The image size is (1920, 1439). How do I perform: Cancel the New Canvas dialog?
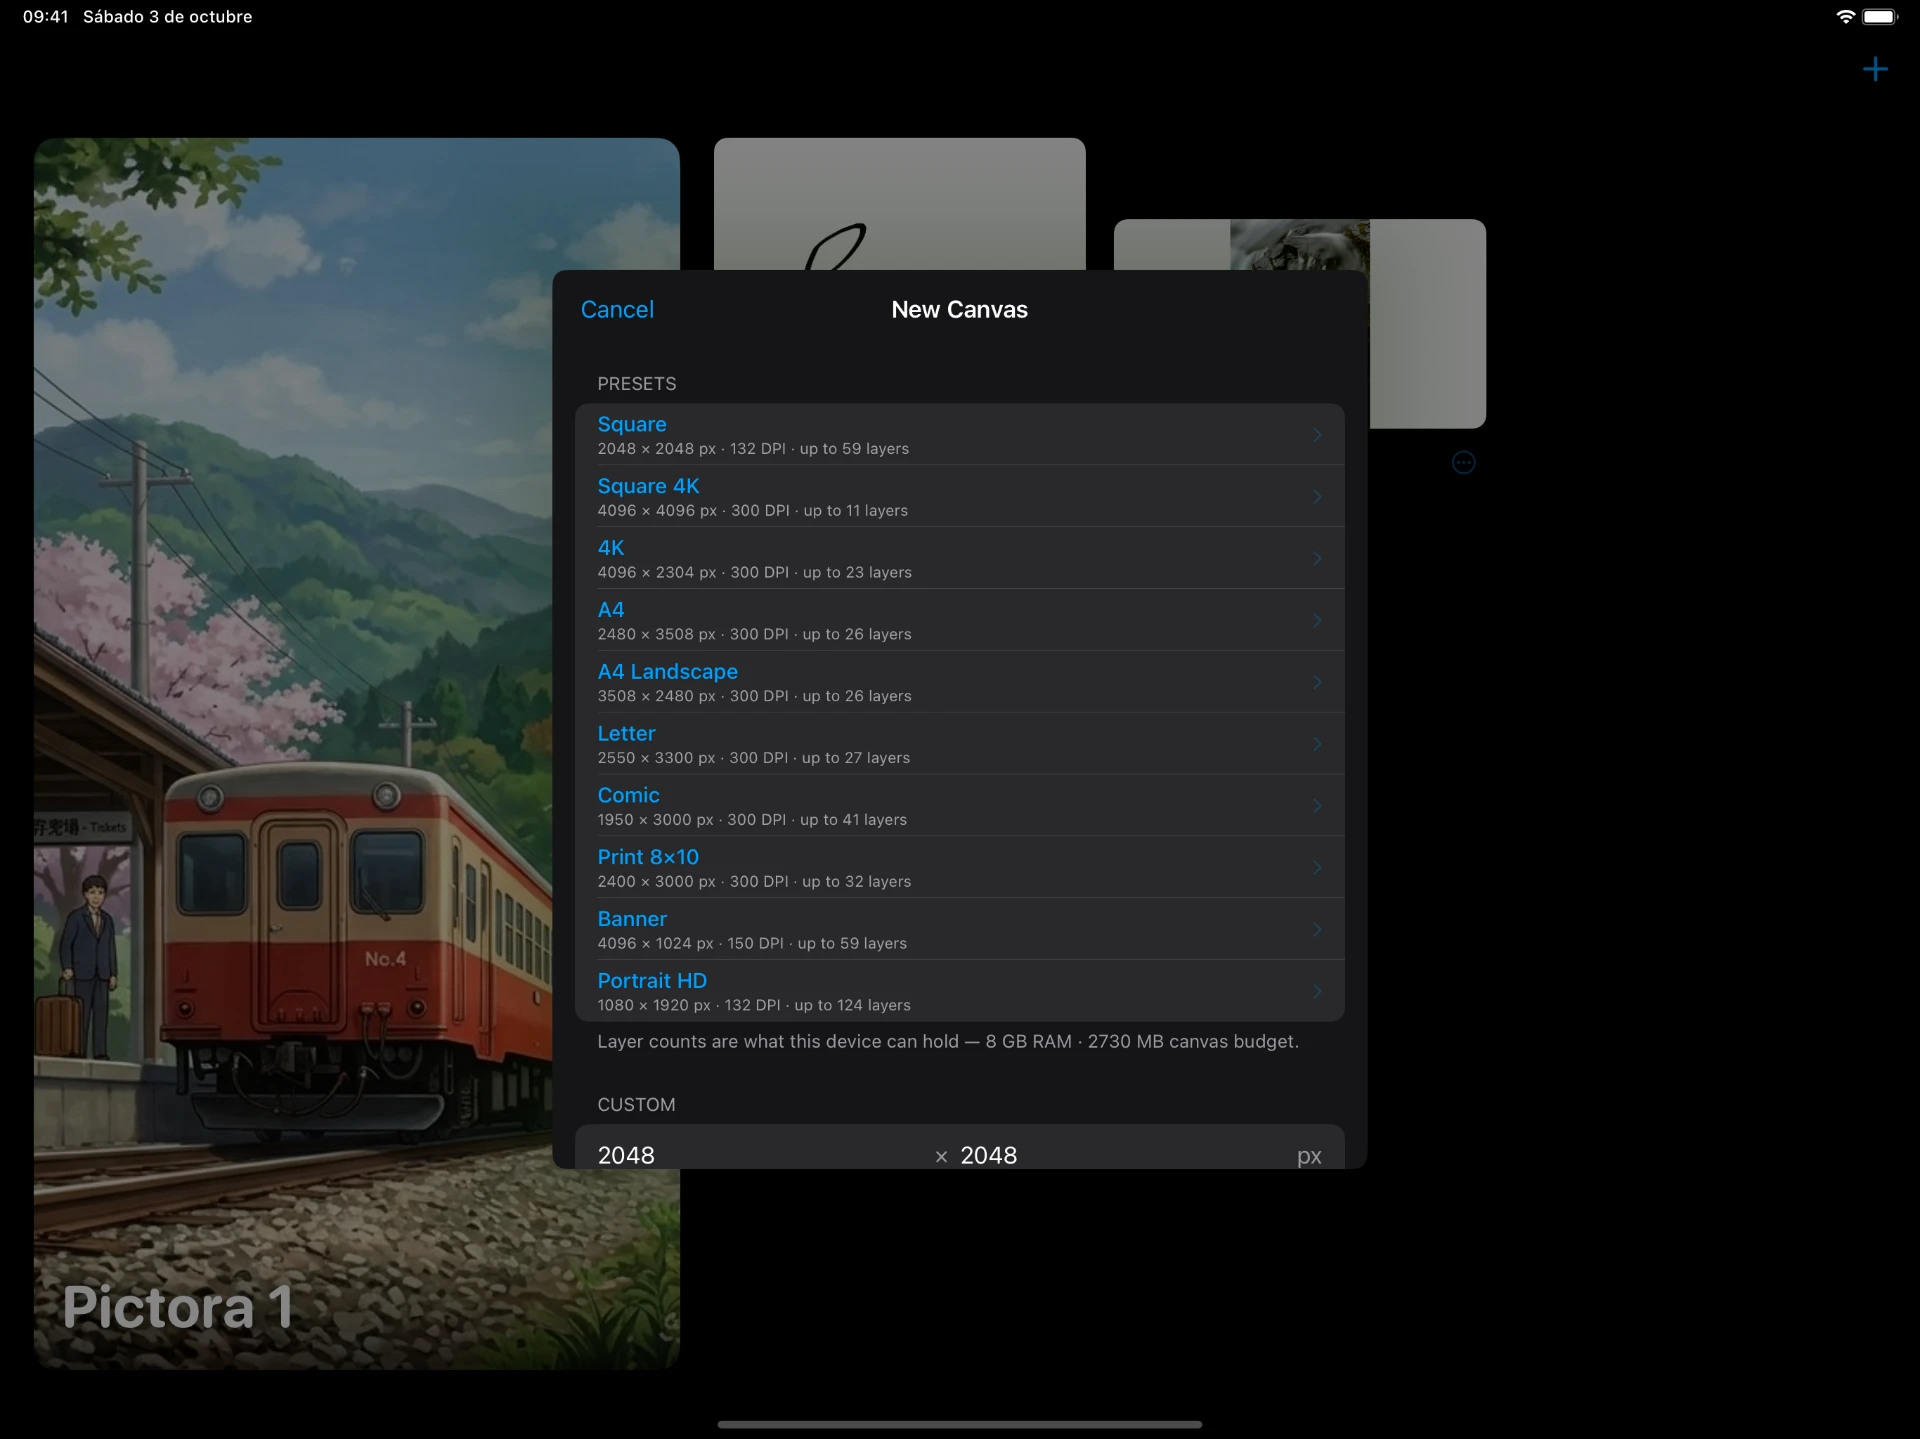pyautogui.click(x=617, y=310)
